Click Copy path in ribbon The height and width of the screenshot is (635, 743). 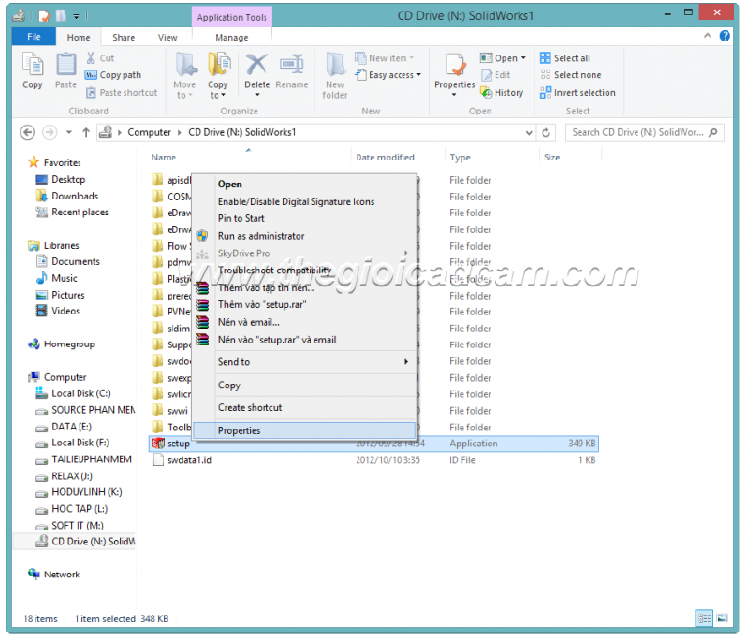click(x=113, y=75)
